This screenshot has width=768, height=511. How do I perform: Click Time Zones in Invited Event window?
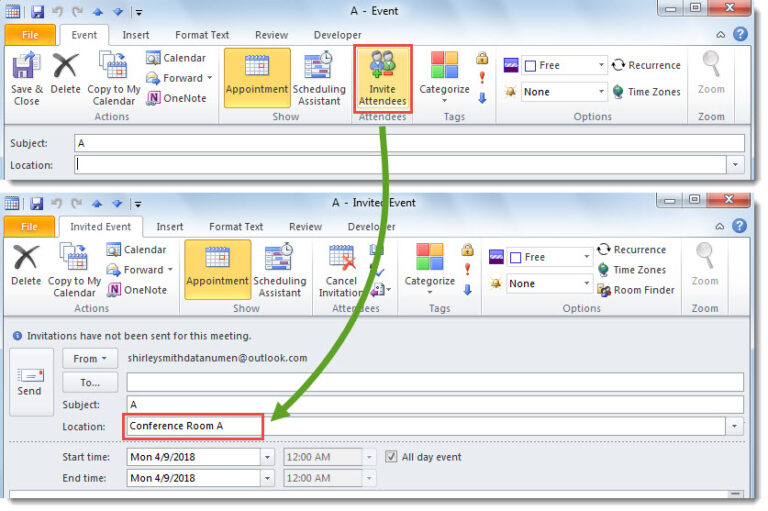632,269
